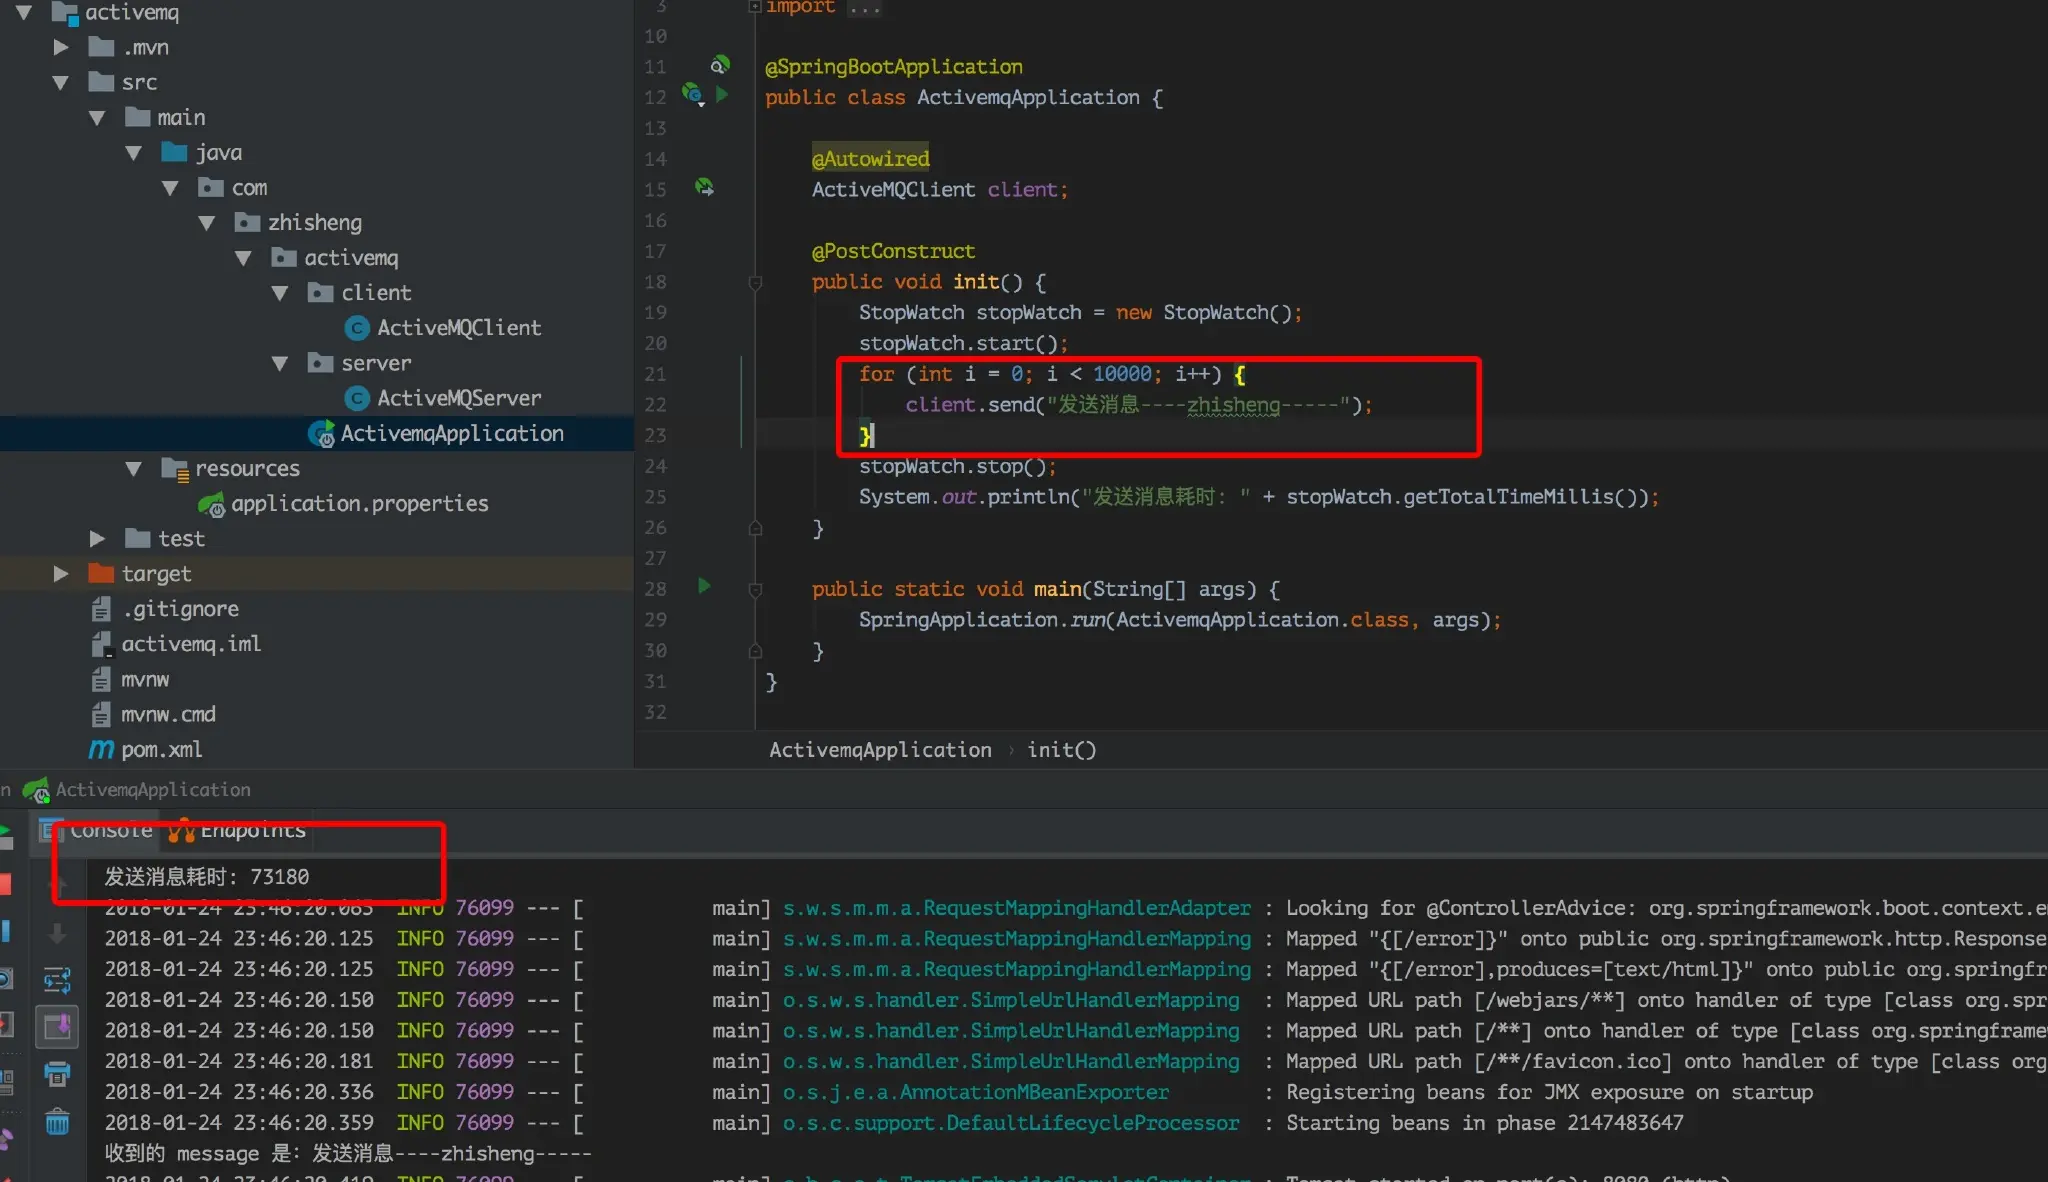Click init() in the breadcrumb bar
2048x1182 pixels.
pos(1061,750)
